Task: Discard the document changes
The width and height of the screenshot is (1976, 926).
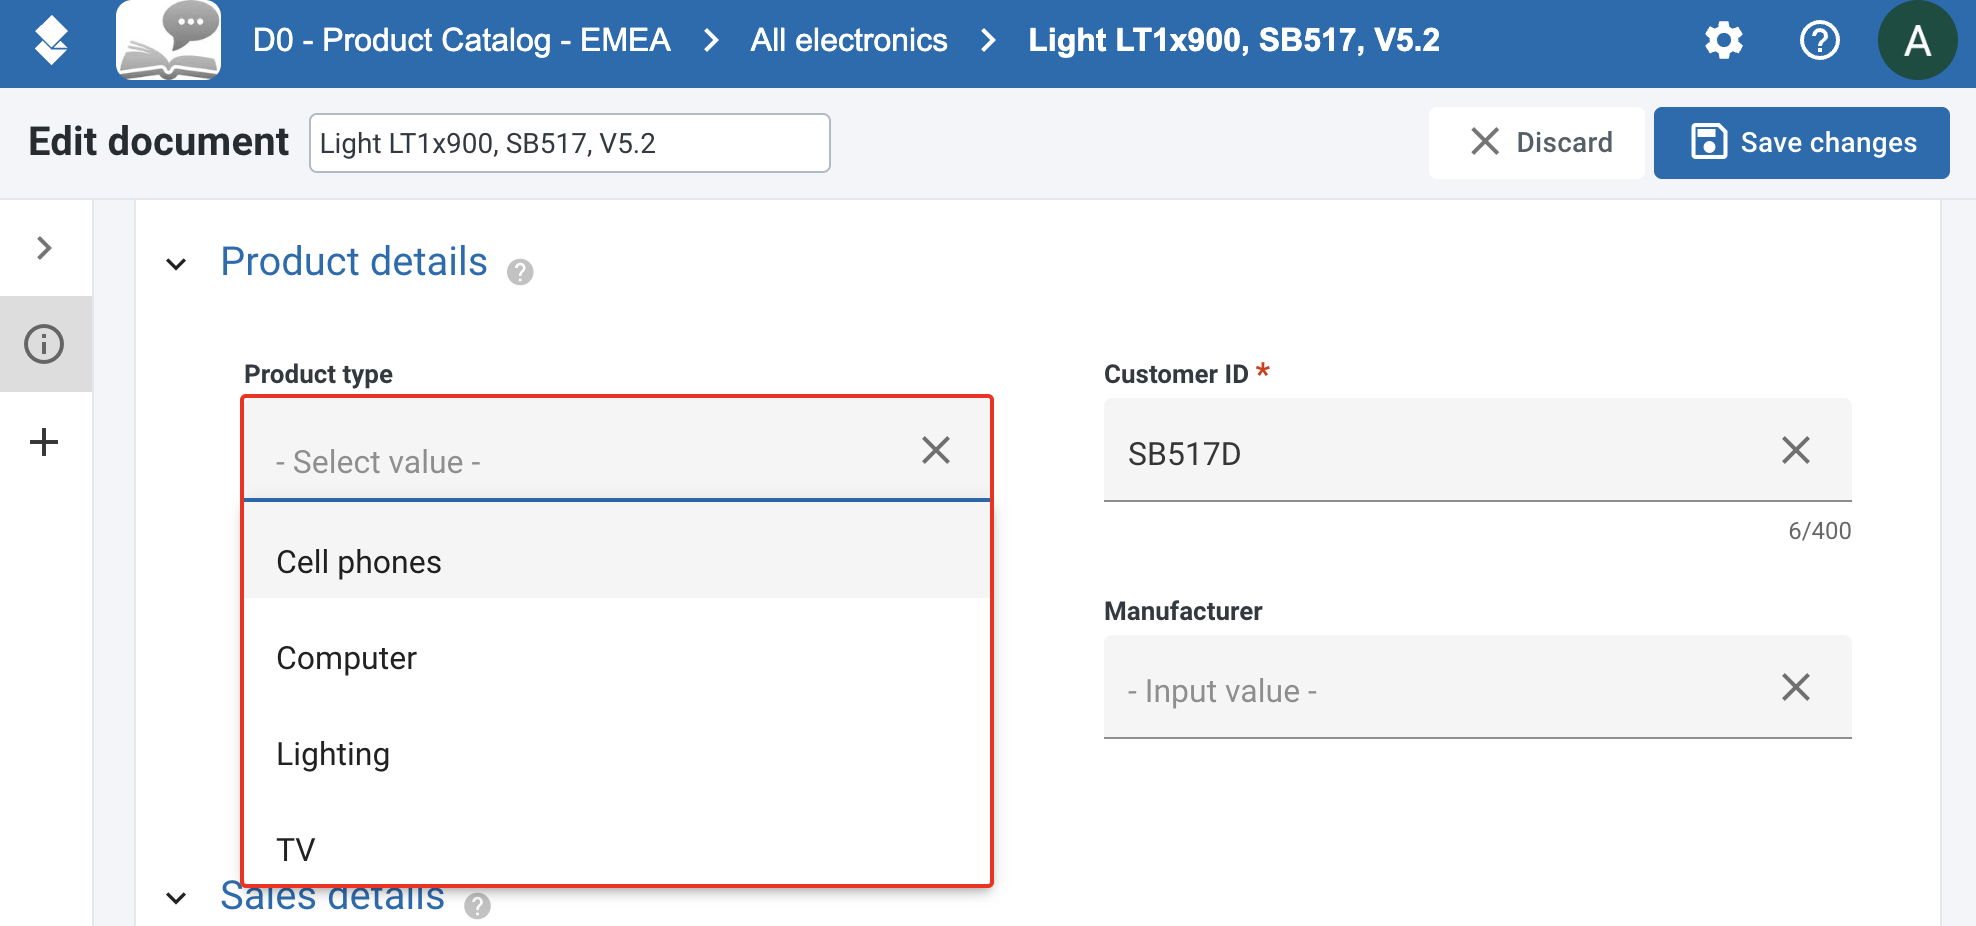Action: coord(1537,143)
